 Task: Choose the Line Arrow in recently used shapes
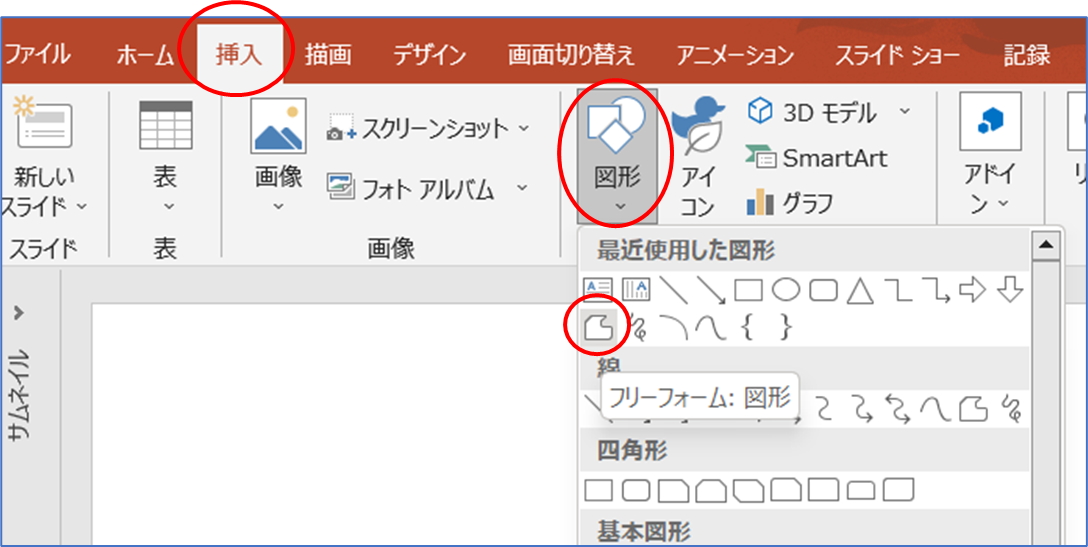[x=711, y=289]
